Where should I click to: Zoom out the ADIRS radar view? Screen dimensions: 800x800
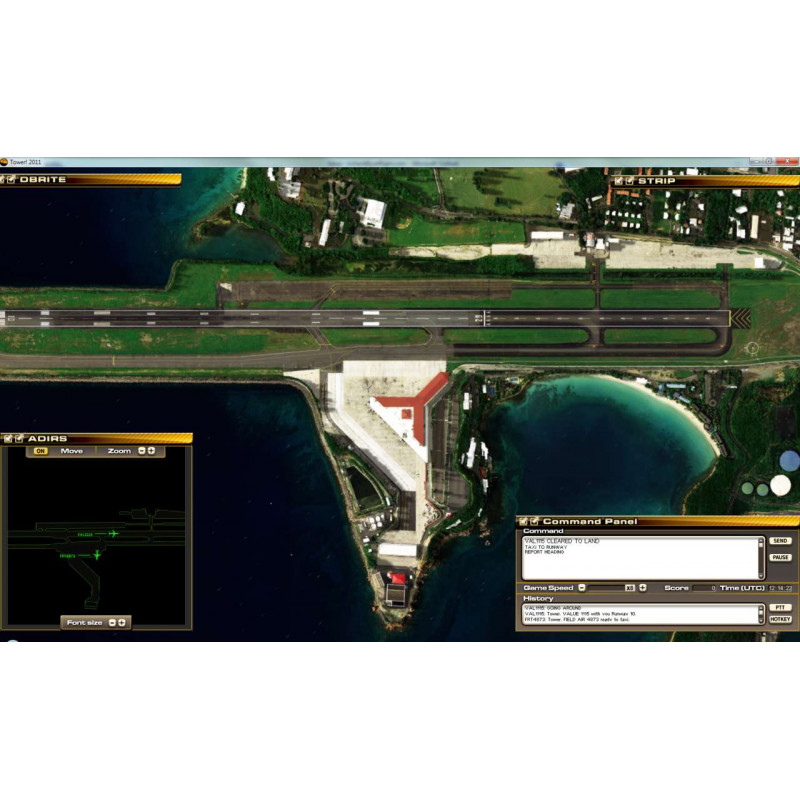142,451
